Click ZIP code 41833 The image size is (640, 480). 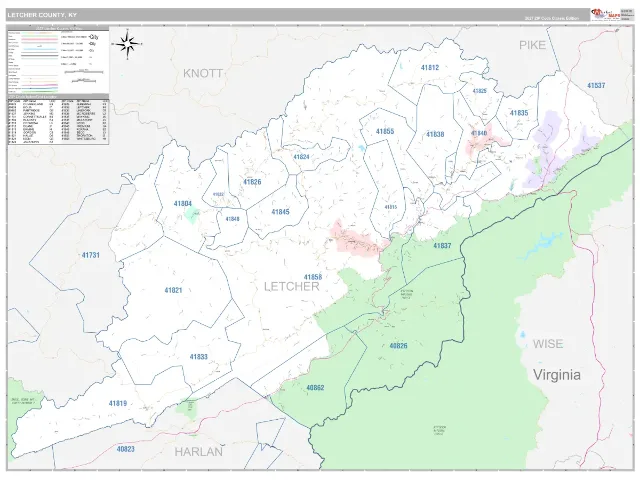click(x=198, y=357)
